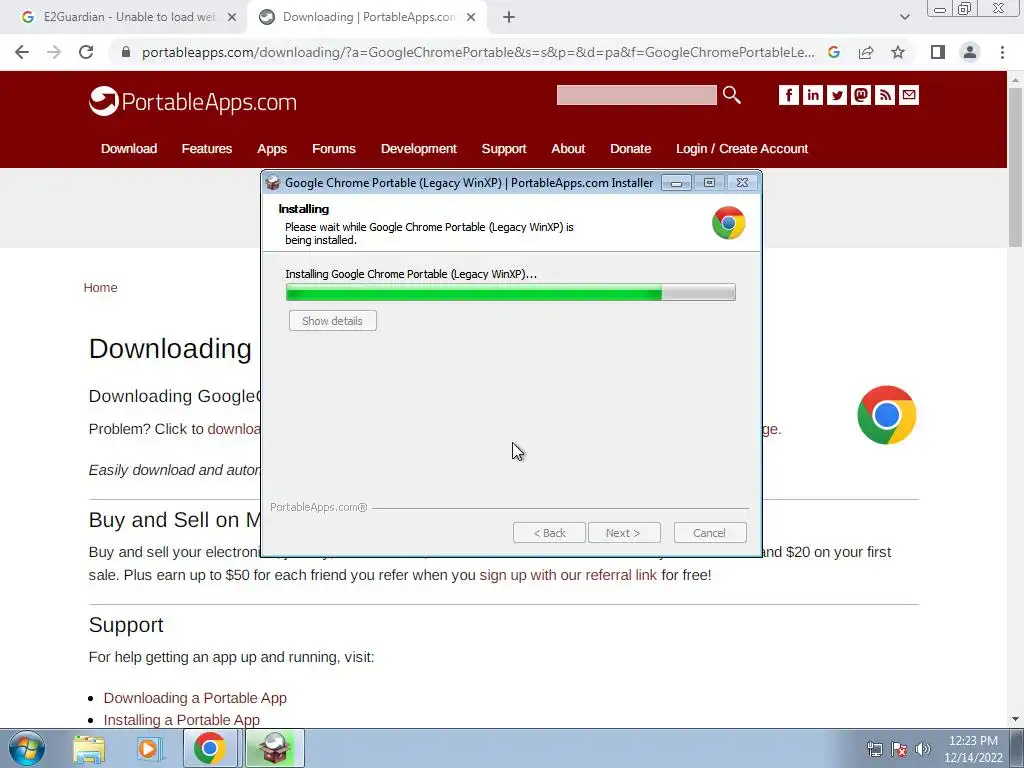Click large Chrome logo on webpage
The image size is (1024, 768).
click(x=886, y=415)
